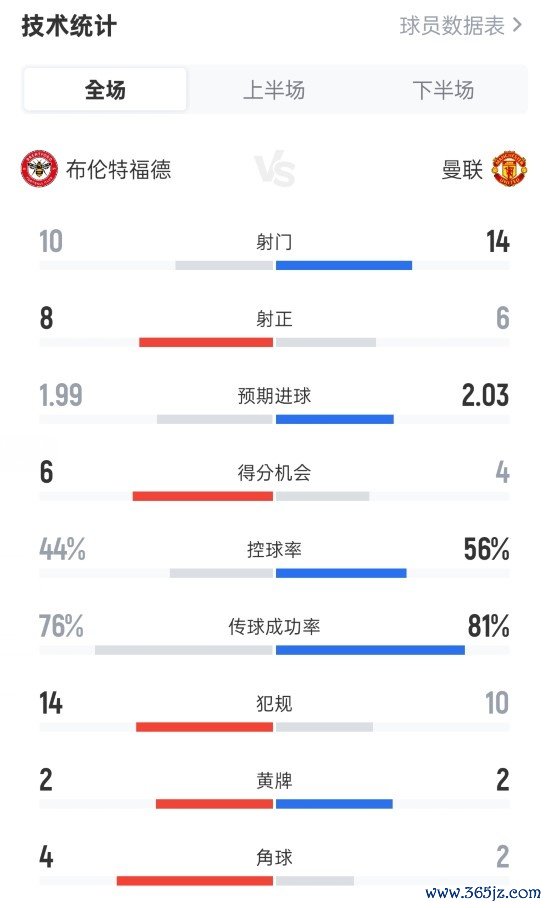
Task: Select the 曼联 team name
Action: click(462, 169)
